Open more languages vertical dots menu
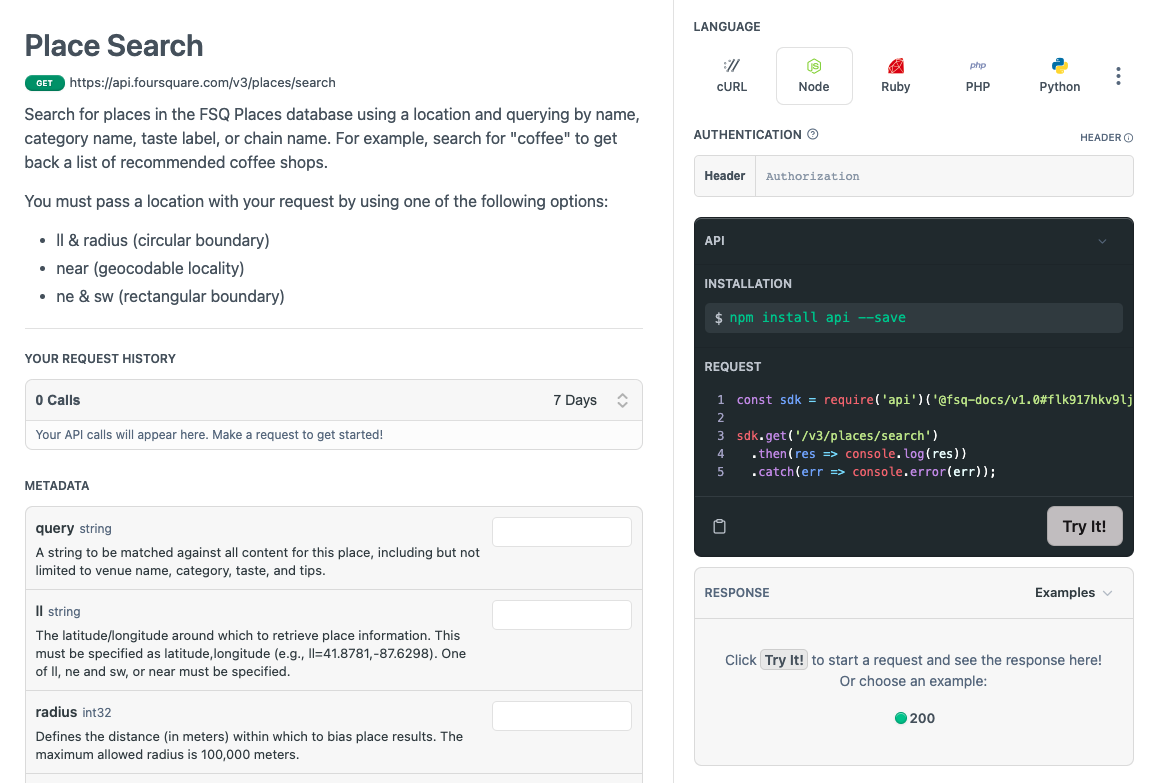This screenshot has height=783, width=1153. tap(1118, 76)
